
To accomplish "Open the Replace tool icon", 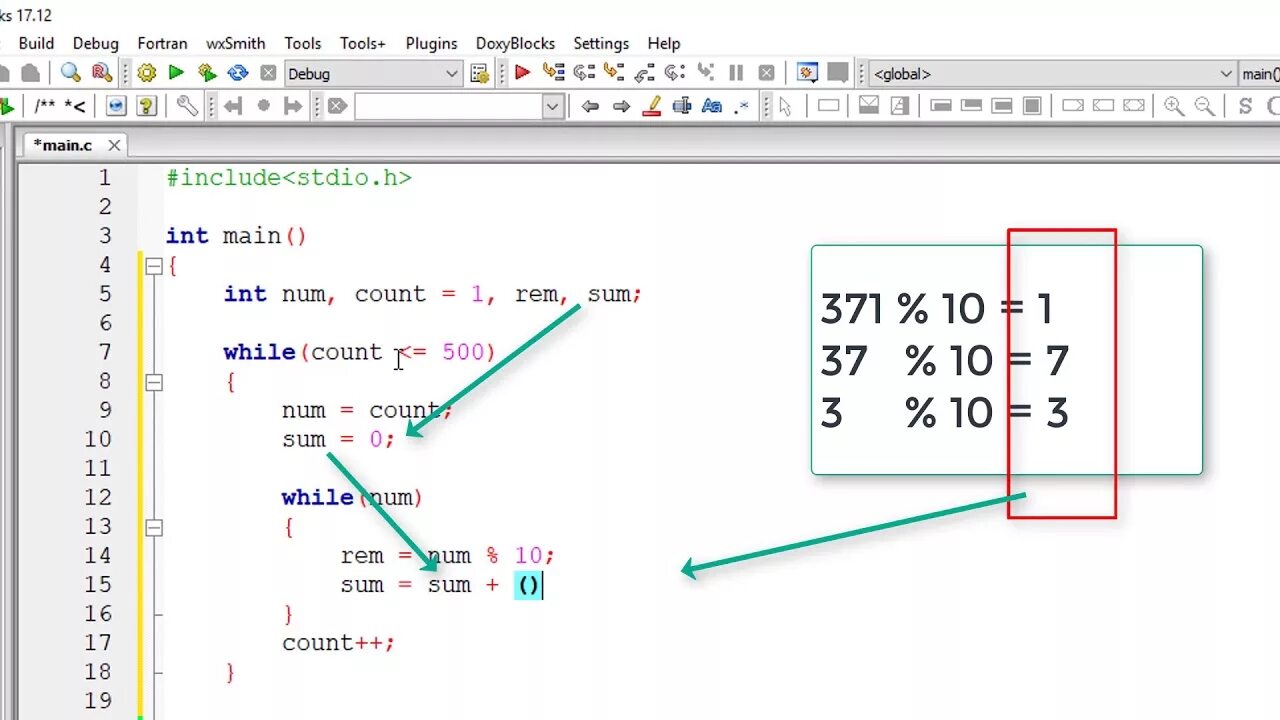I will coord(101,73).
